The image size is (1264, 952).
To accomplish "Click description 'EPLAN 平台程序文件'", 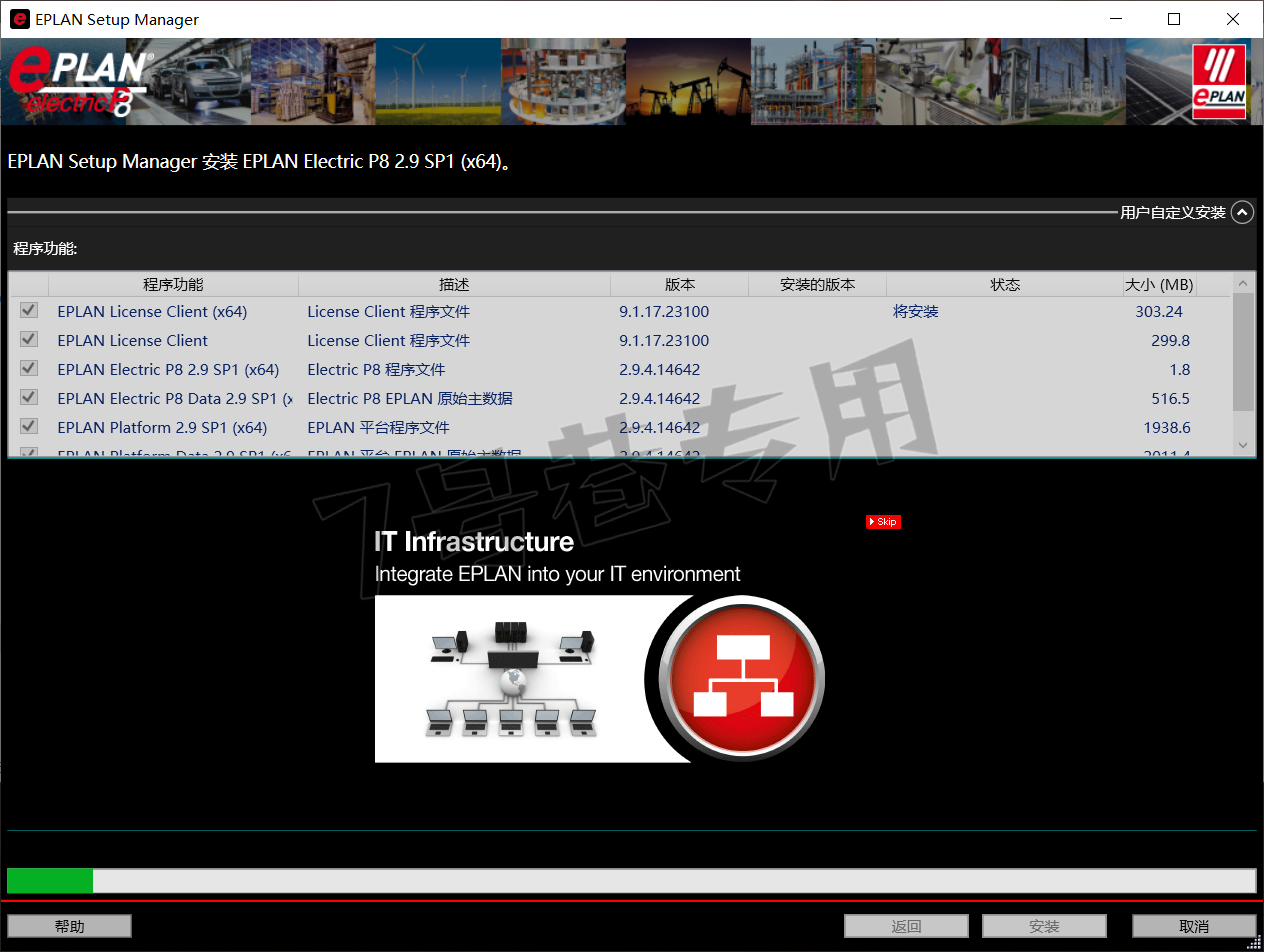I will click(378, 427).
